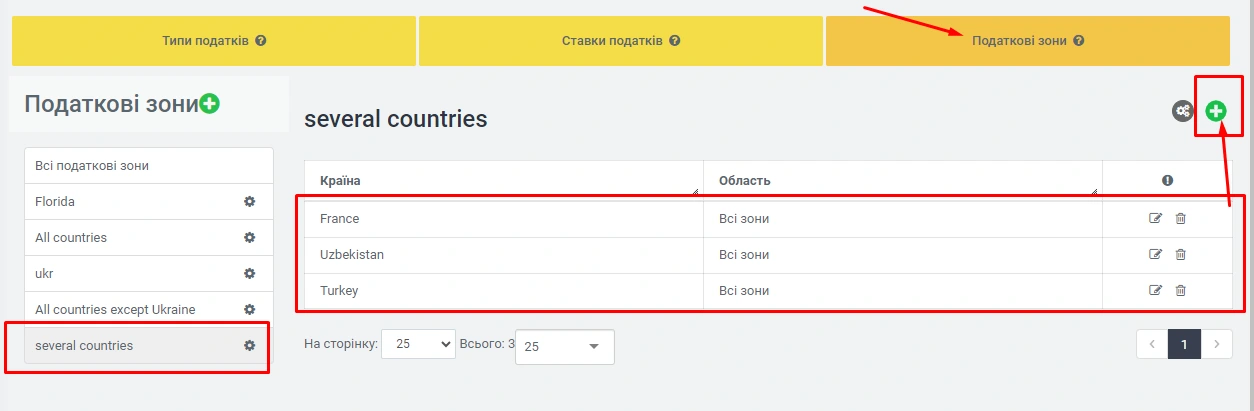Delete the Turkey row
The width and height of the screenshot is (1254, 411).
tap(1180, 291)
